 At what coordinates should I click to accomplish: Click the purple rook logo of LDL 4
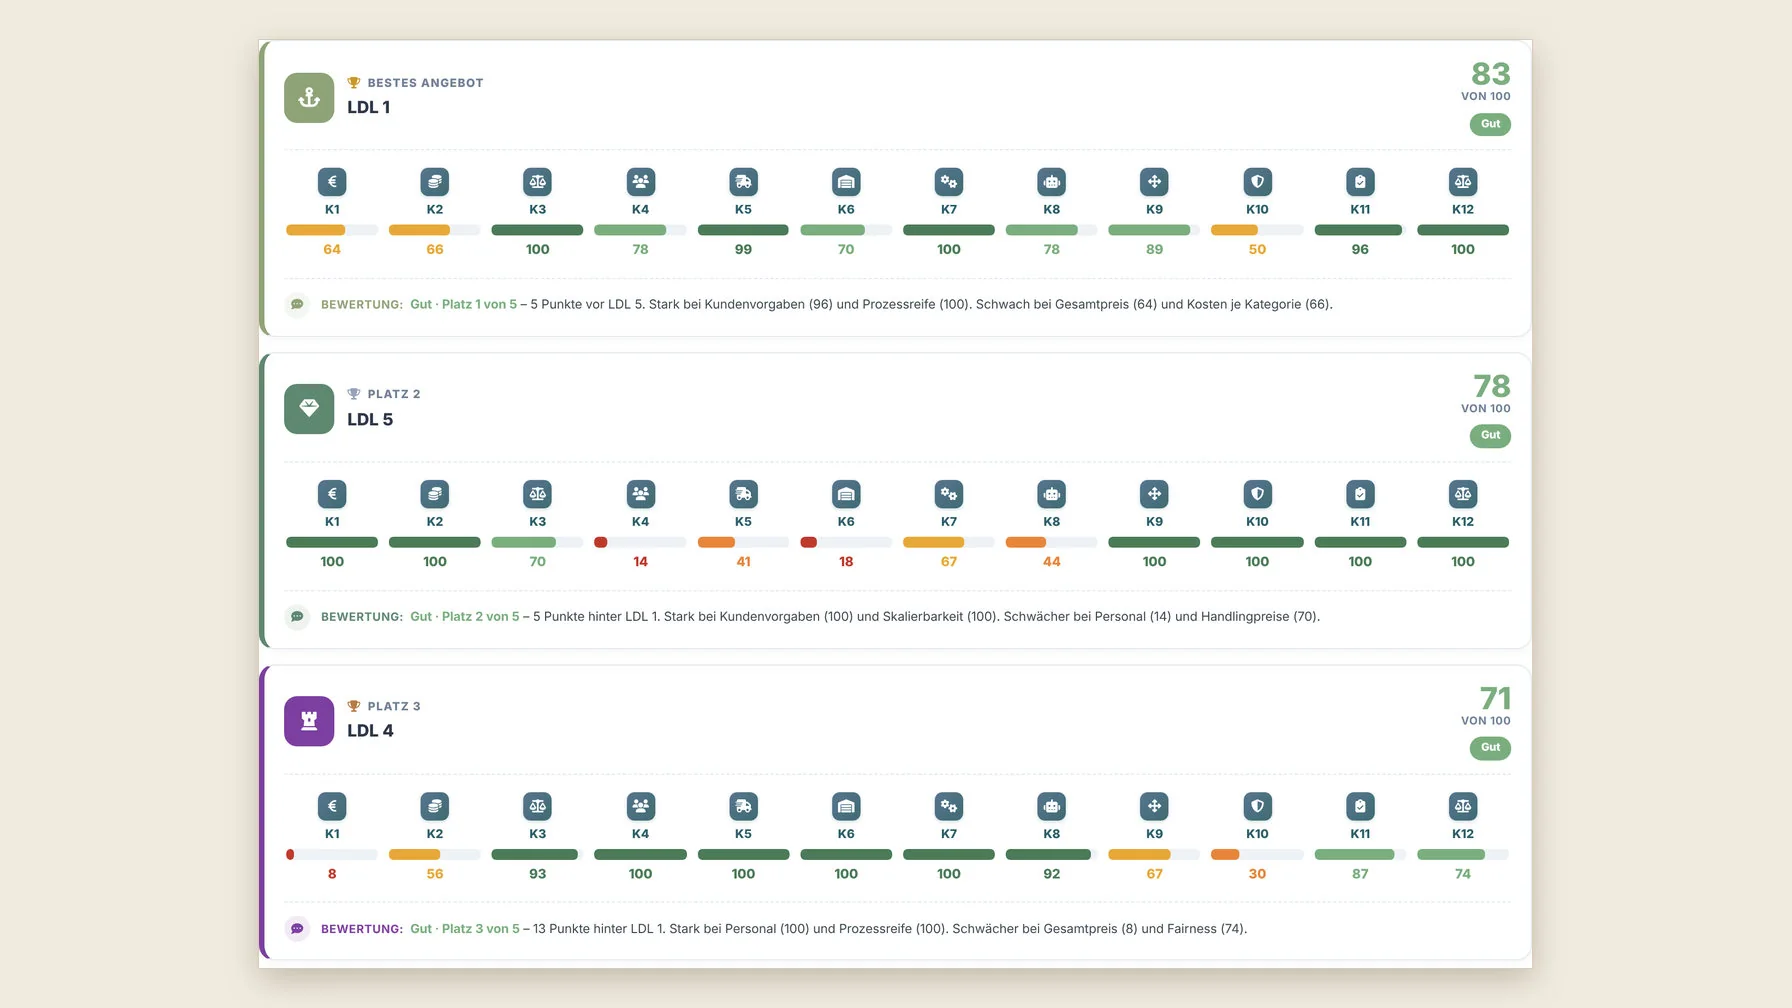(309, 721)
